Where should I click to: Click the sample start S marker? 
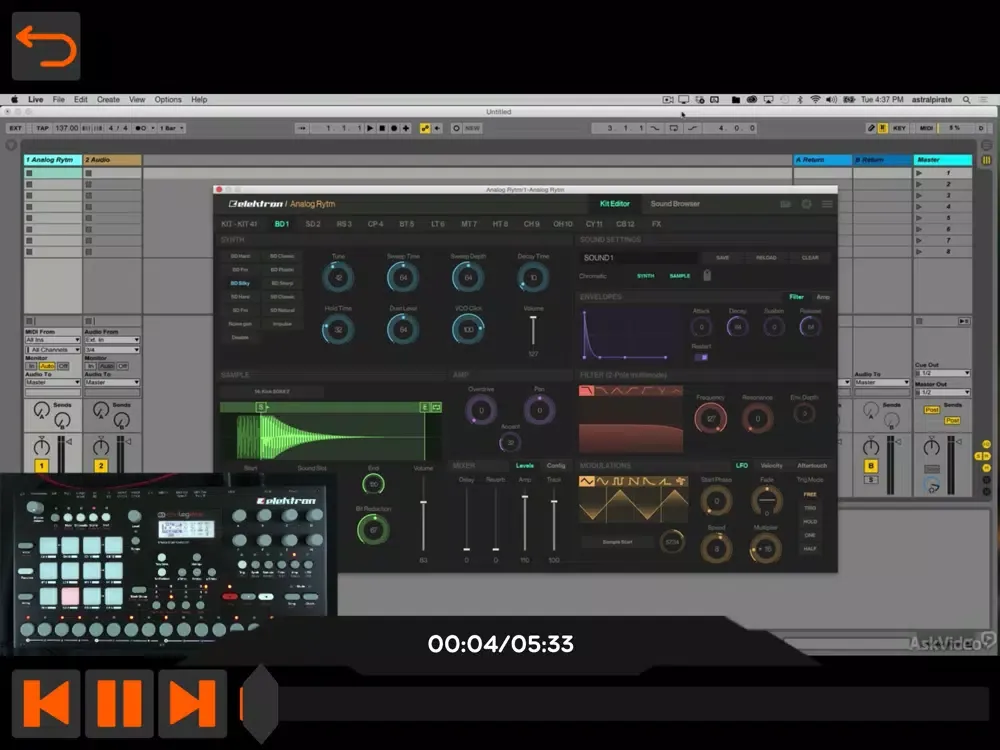point(260,407)
